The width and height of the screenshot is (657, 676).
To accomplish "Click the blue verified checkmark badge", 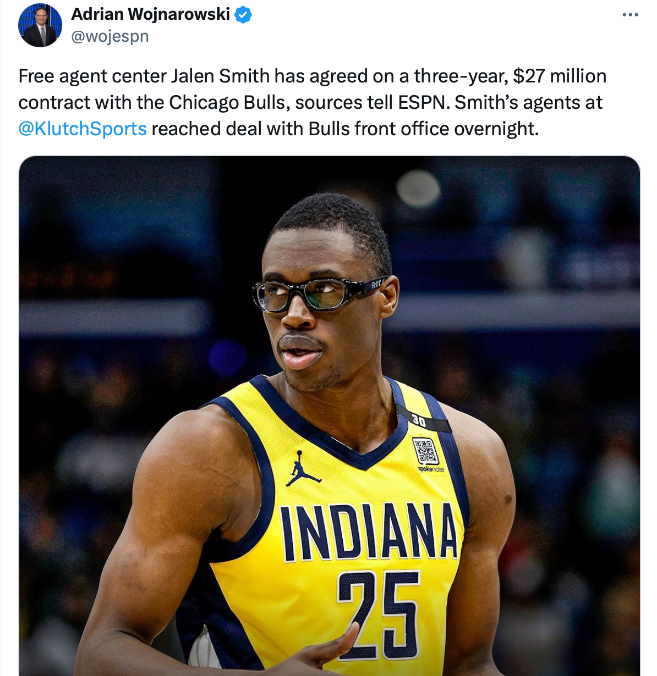I will click(243, 15).
